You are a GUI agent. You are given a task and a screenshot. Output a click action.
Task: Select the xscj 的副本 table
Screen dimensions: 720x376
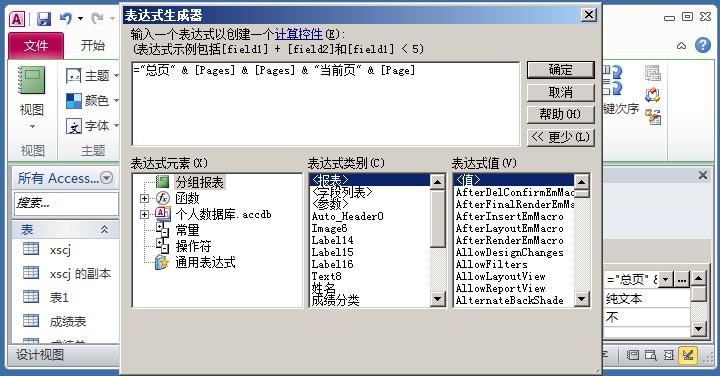(x=67, y=274)
